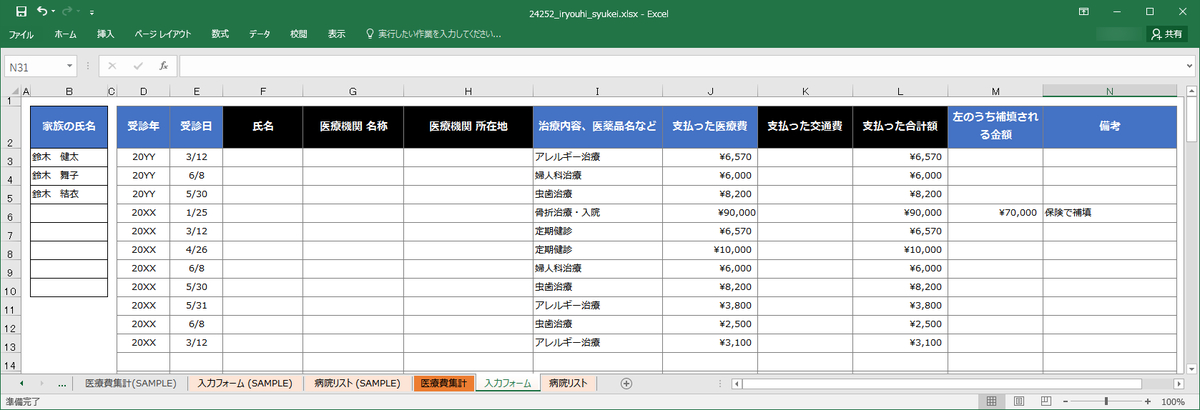Switch to 病院リスト (SAMPLE) sheet tab

[356, 383]
